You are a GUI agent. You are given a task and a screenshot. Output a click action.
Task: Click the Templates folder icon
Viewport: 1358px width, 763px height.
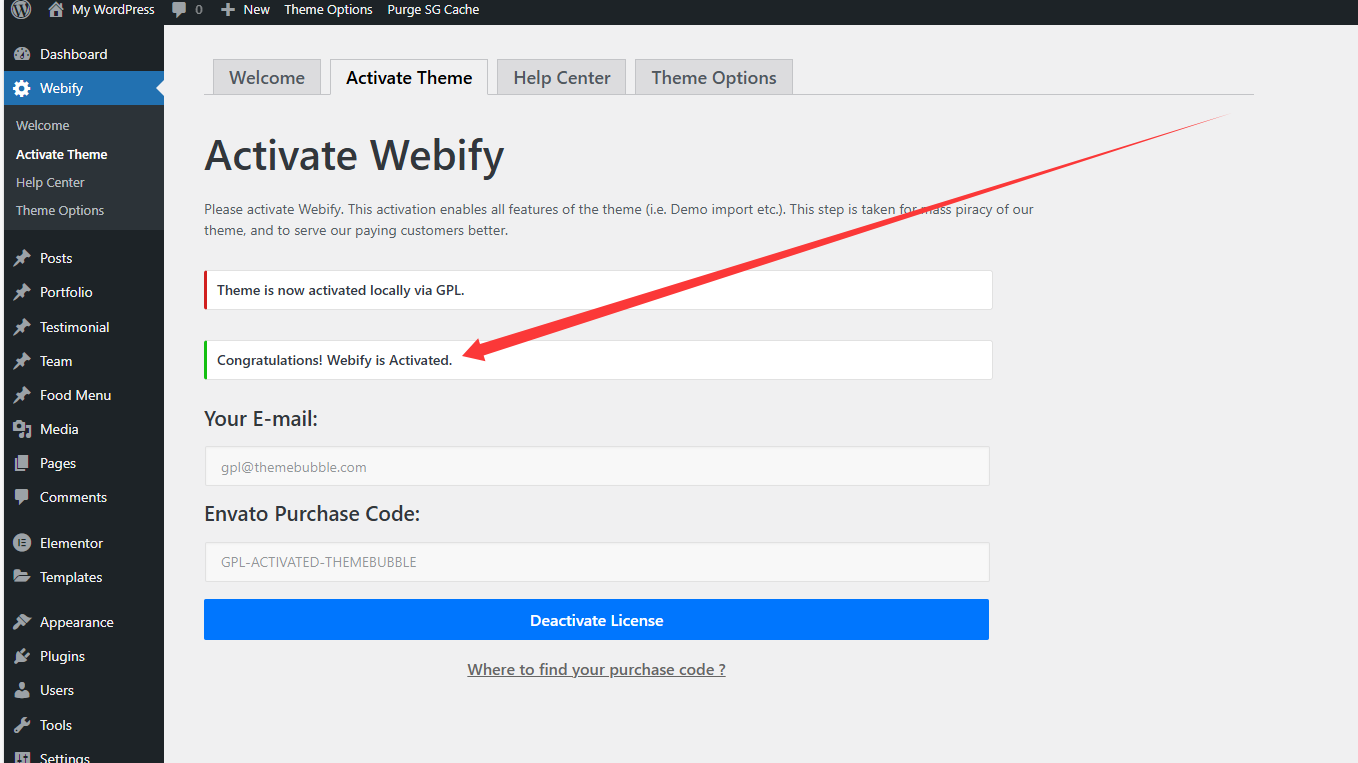point(22,577)
